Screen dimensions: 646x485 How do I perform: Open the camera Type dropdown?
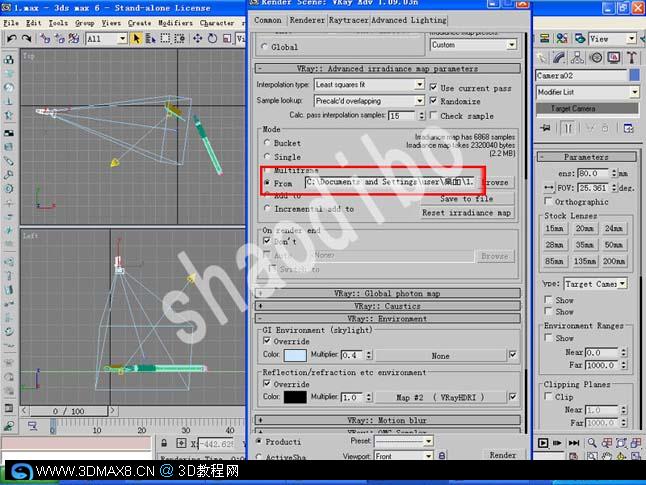point(595,284)
